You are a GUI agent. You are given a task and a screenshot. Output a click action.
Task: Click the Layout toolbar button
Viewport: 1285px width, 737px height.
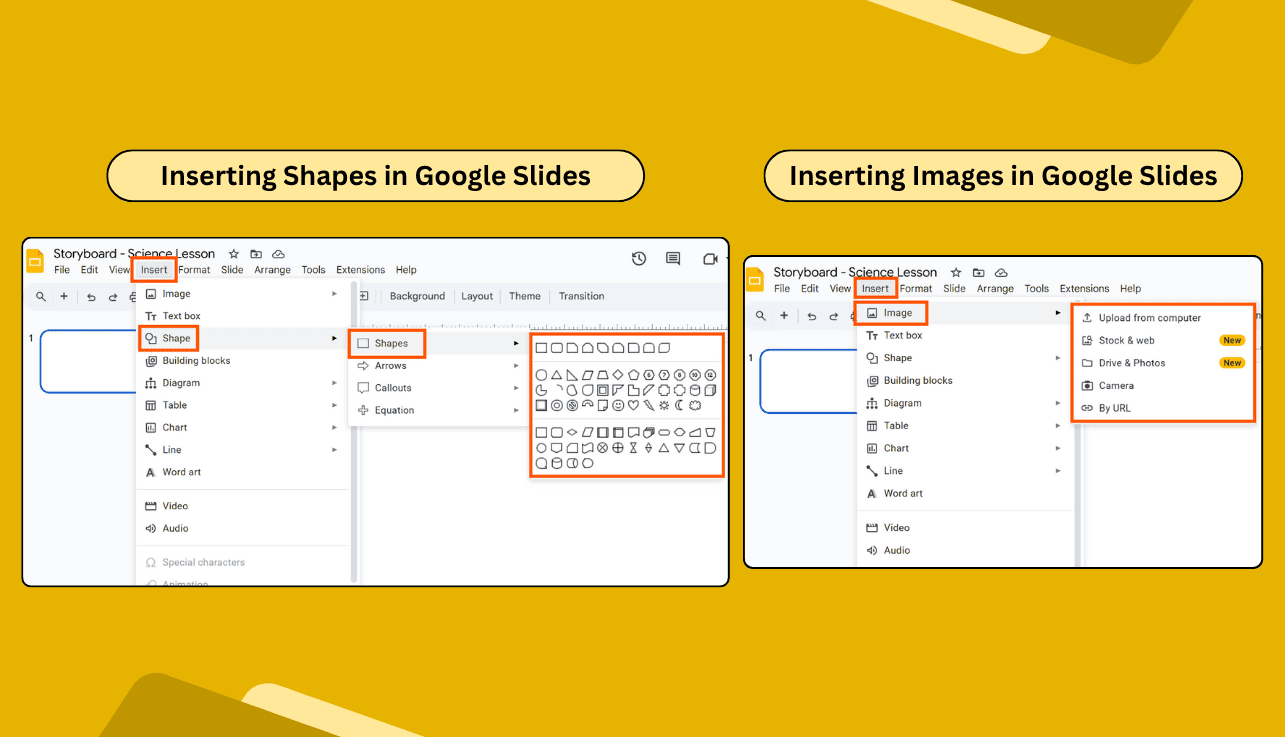pos(477,296)
